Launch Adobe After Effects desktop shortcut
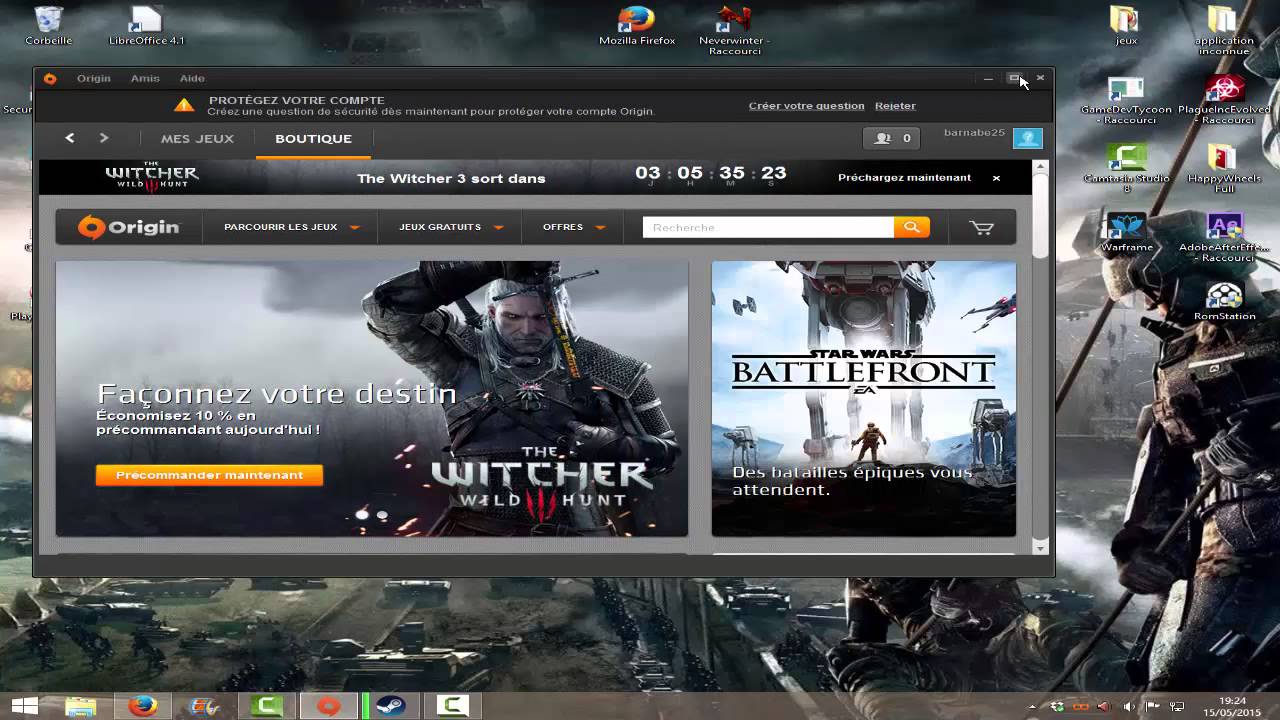Image resolution: width=1280 pixels, height=720 pixels. (1224, 237)
